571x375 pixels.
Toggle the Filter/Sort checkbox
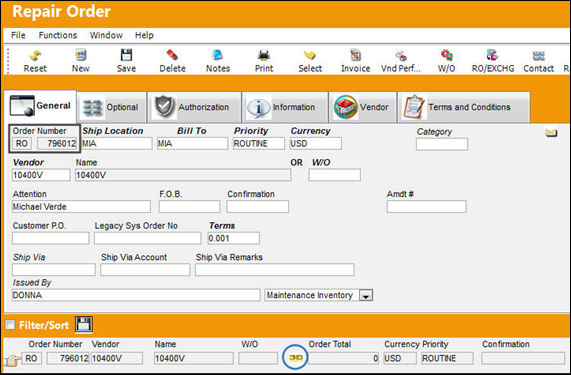tap(10, 324)
